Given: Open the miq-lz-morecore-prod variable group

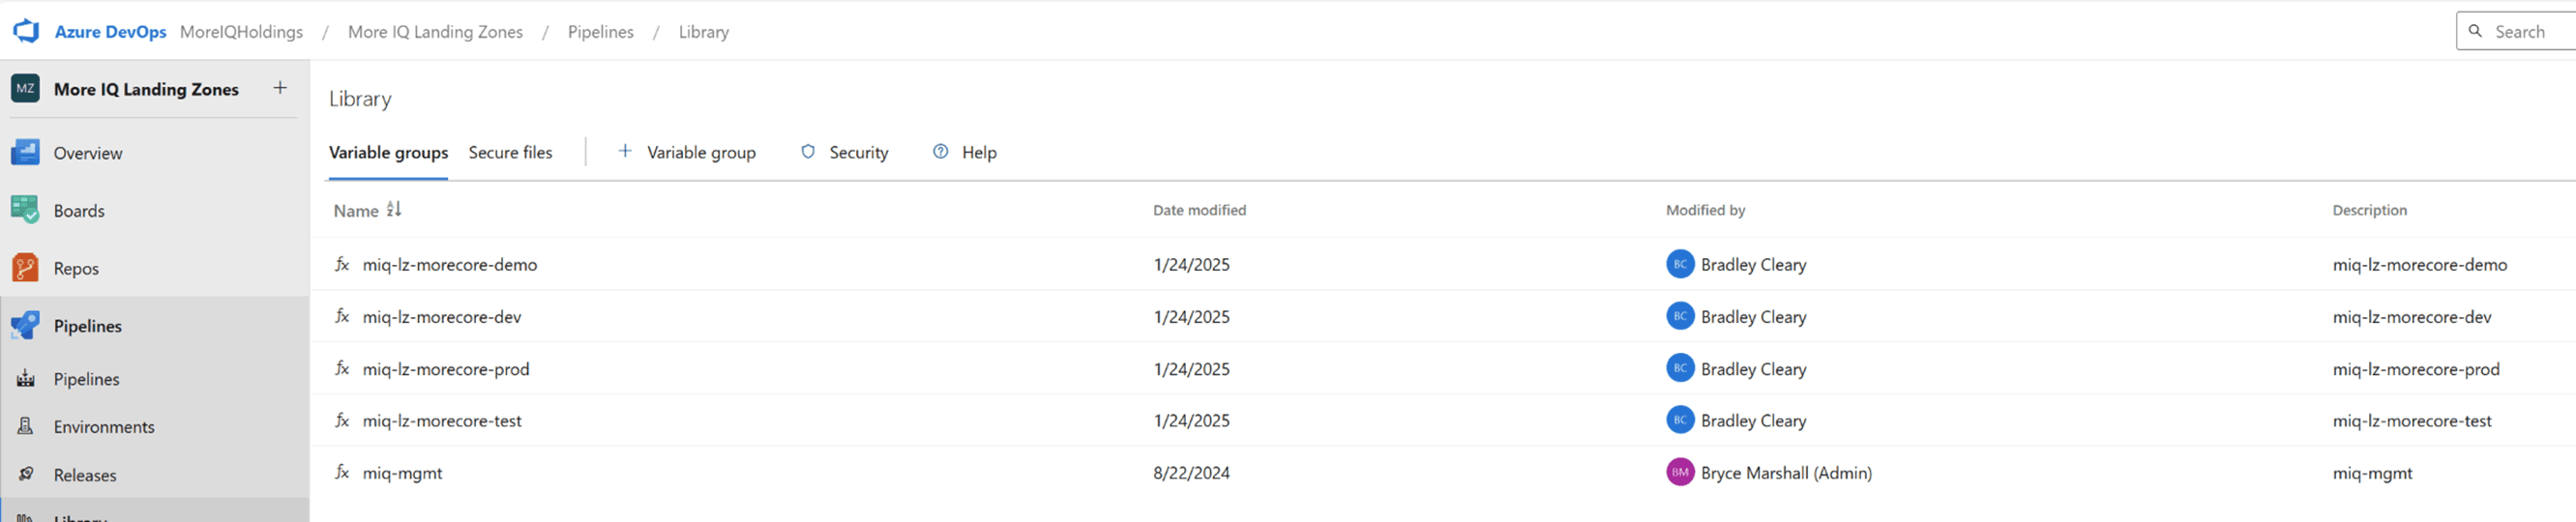Looking at the screenshot, I should (445, 369).
